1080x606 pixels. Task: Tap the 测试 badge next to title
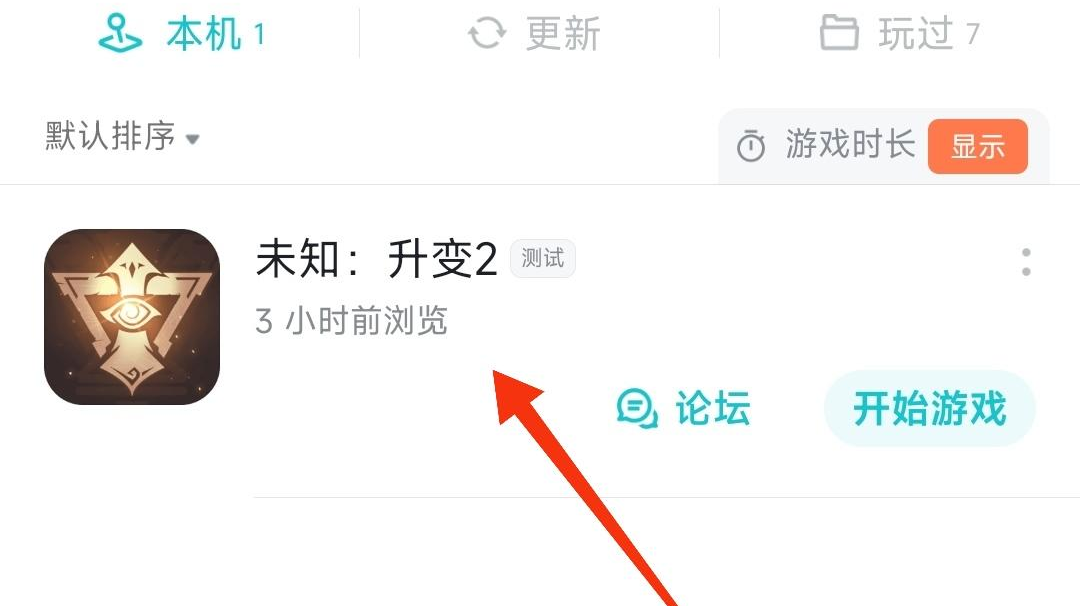[543, 258]
